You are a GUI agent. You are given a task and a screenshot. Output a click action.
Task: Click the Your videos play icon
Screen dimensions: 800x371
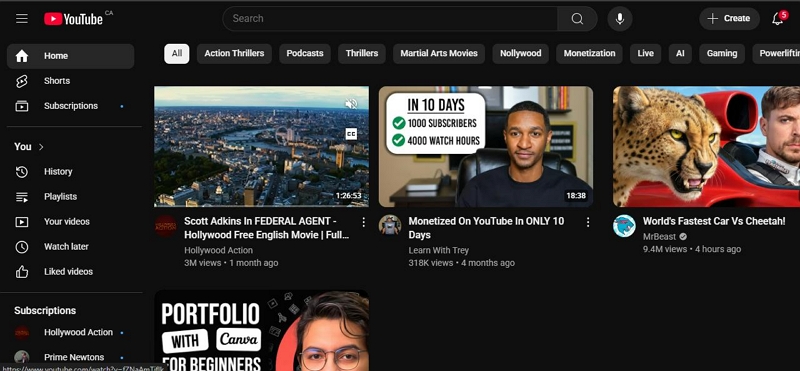pos(22,222)
